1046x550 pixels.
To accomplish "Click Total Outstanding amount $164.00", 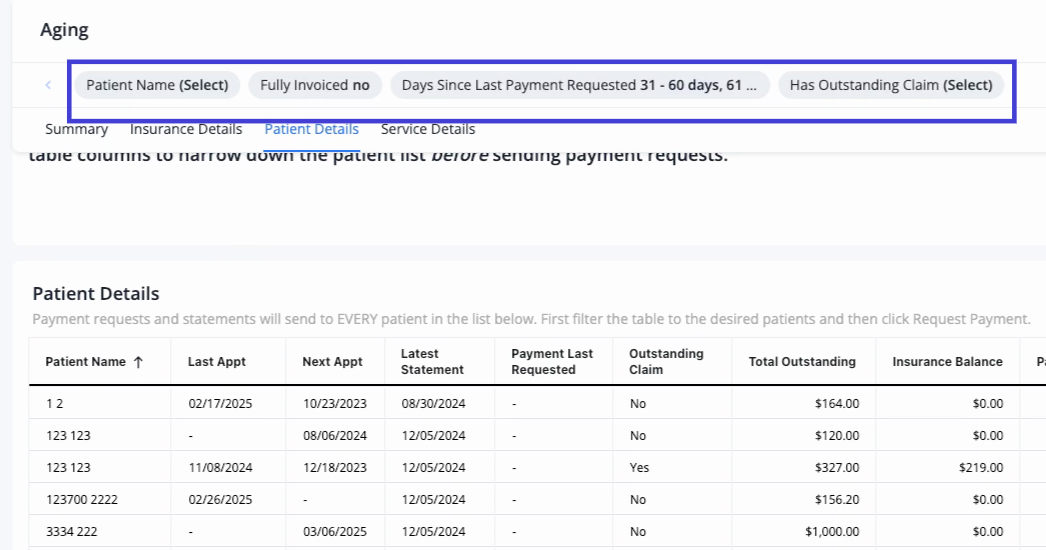I will 837,404.
